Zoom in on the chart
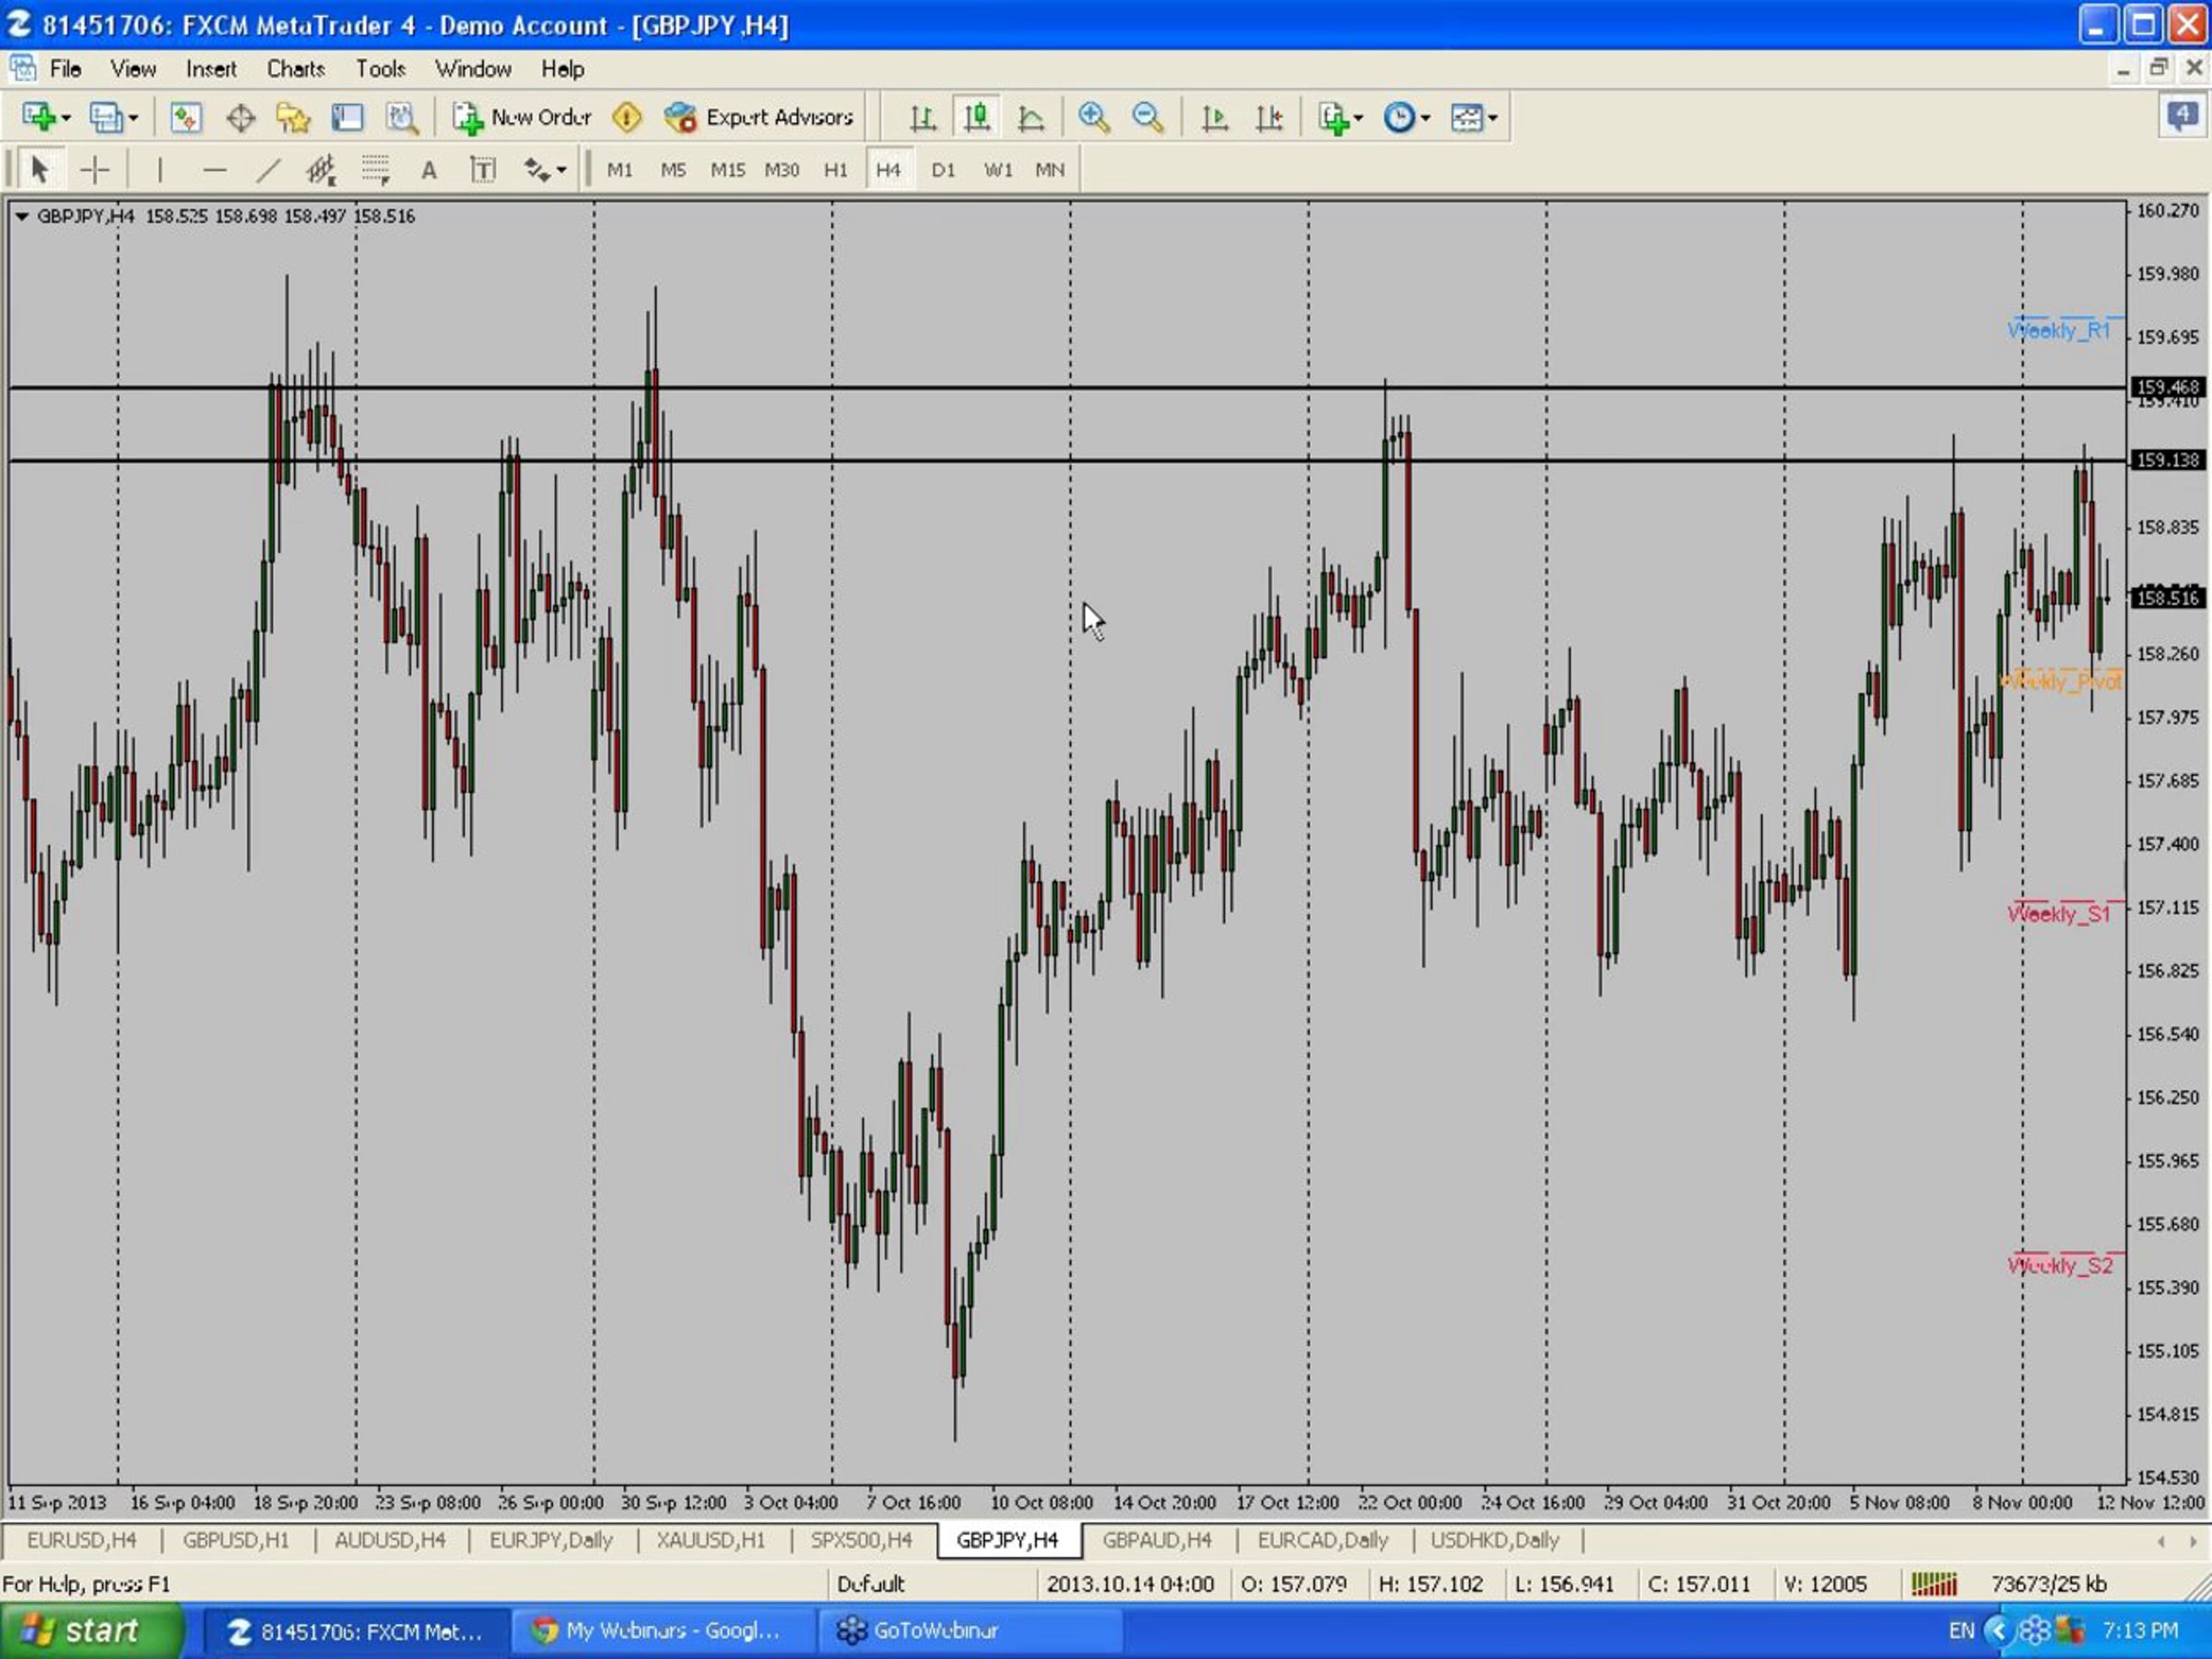The image size is (2212, 1659). tap(1093, 118)
